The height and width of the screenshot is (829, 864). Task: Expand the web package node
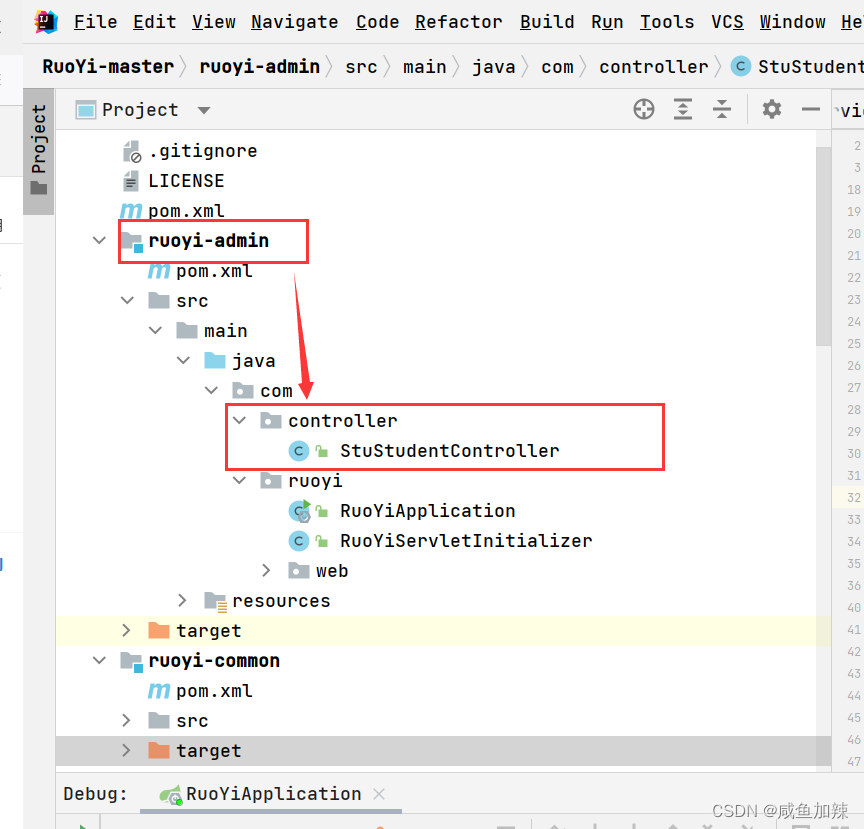tap(267, 570)
